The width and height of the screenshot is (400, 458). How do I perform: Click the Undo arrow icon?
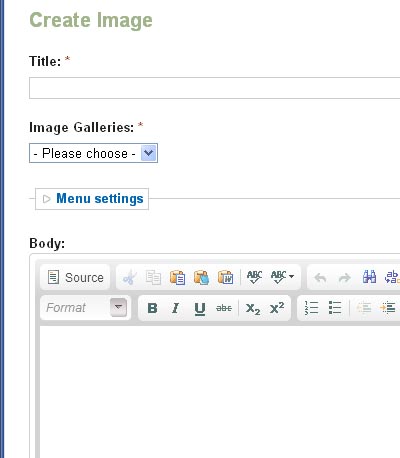[320, 277]
